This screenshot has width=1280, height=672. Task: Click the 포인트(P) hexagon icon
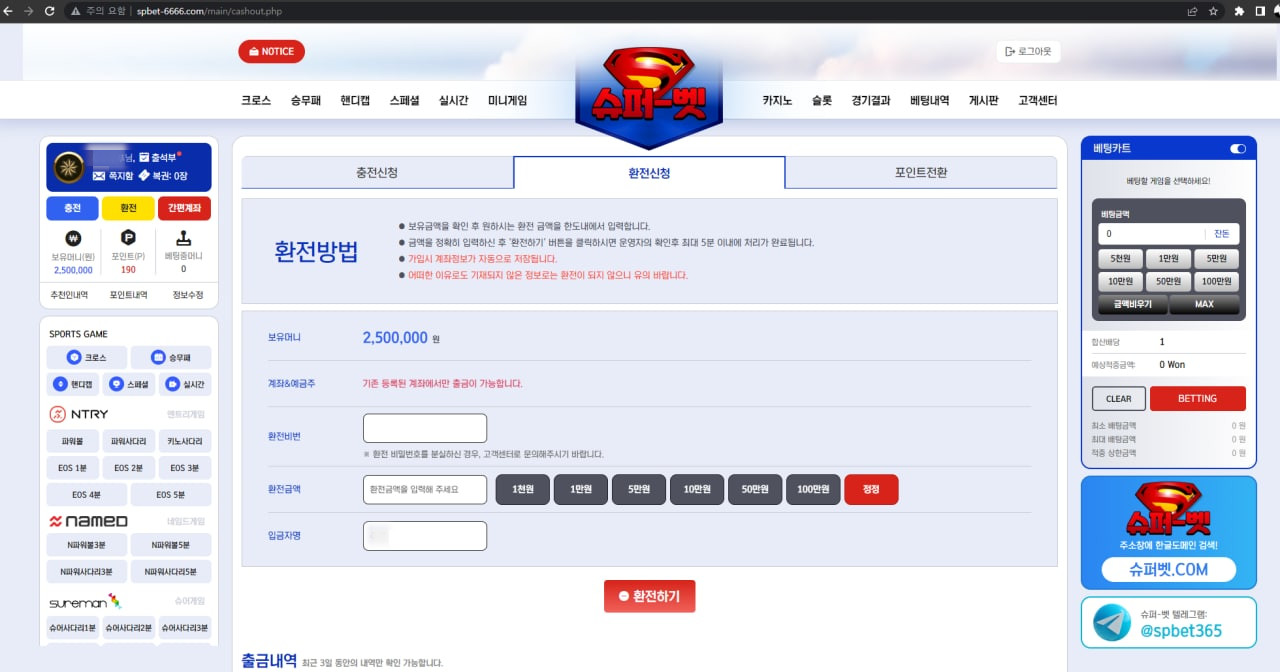128,239
